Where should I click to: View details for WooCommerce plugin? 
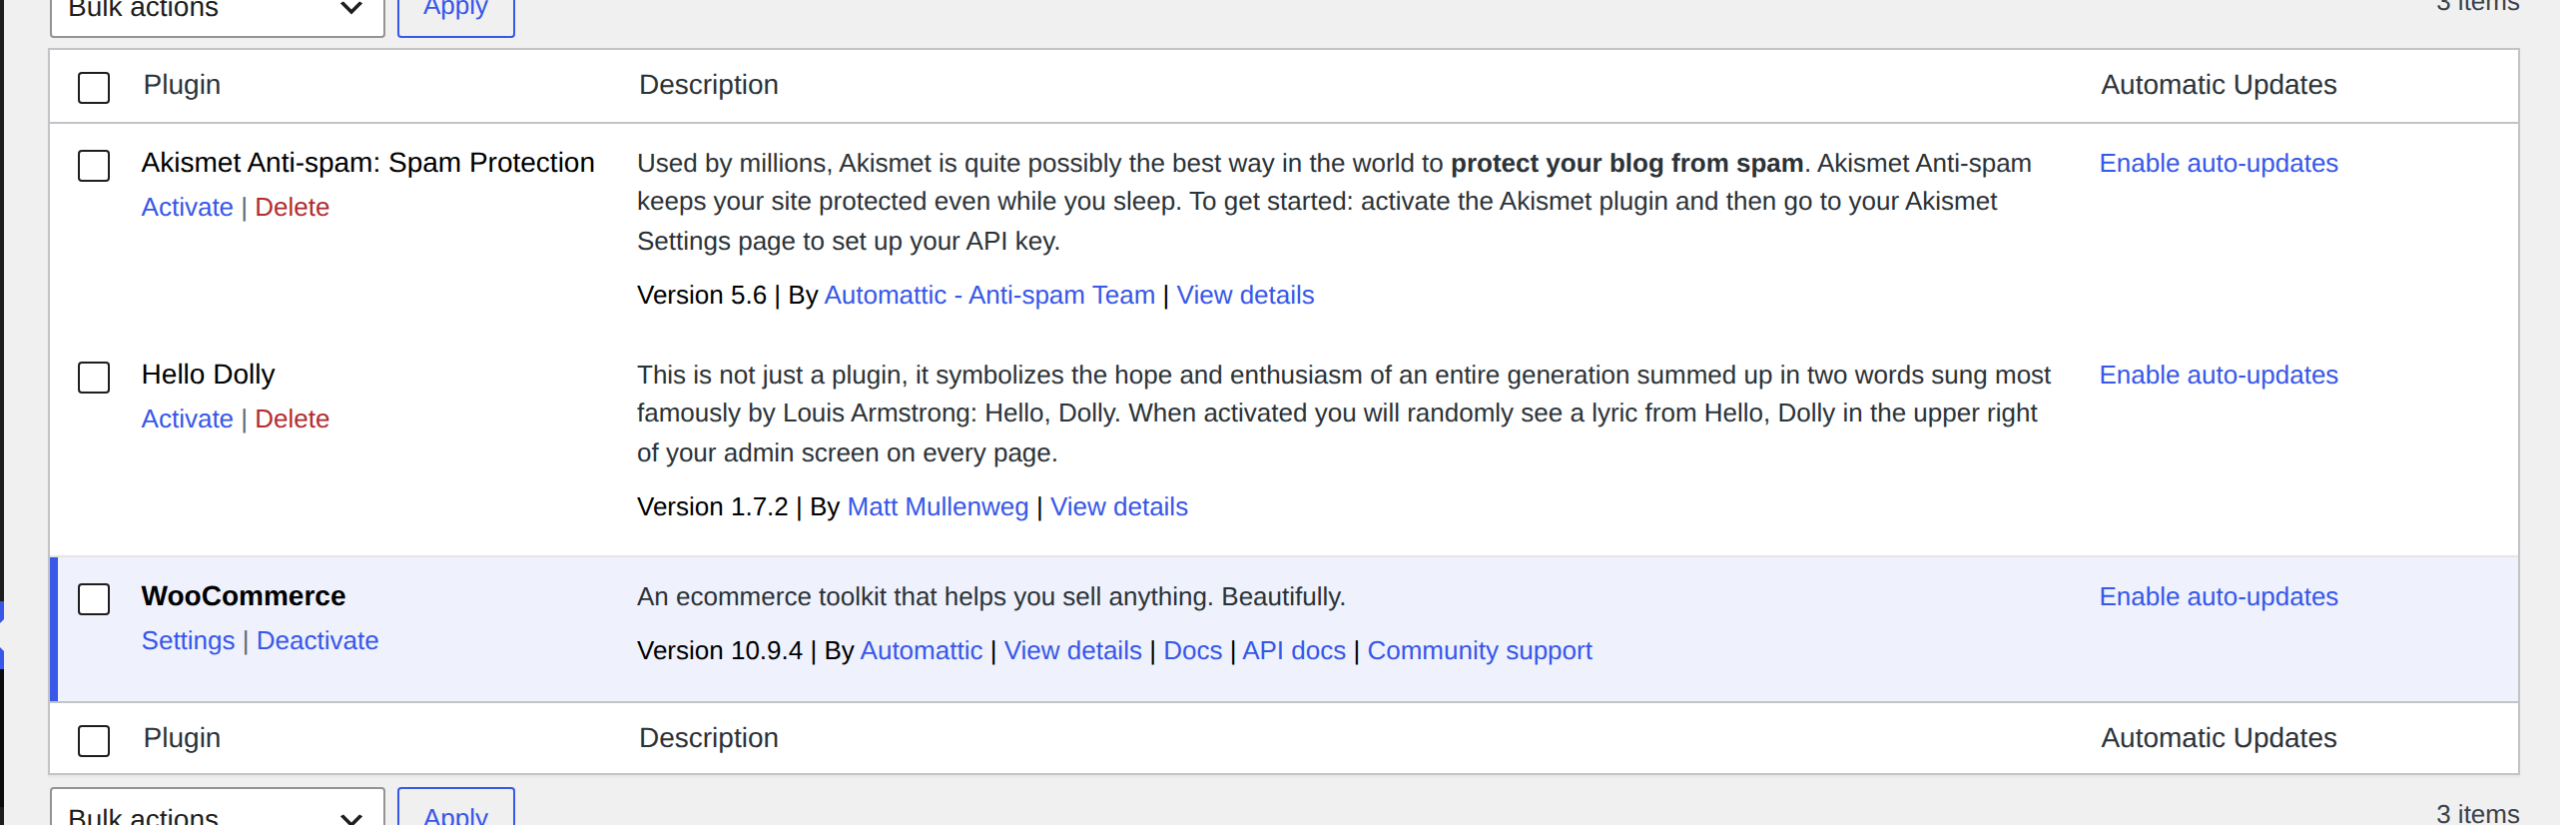click(x=1073, y=651)
